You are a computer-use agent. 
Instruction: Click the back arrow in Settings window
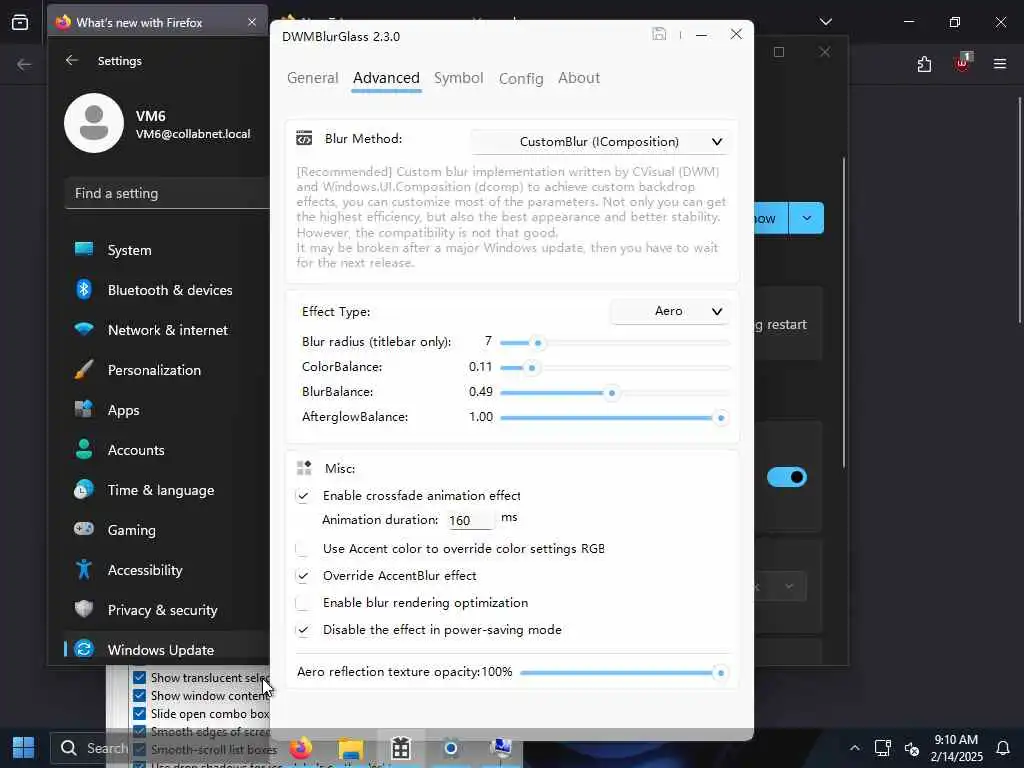72,60
